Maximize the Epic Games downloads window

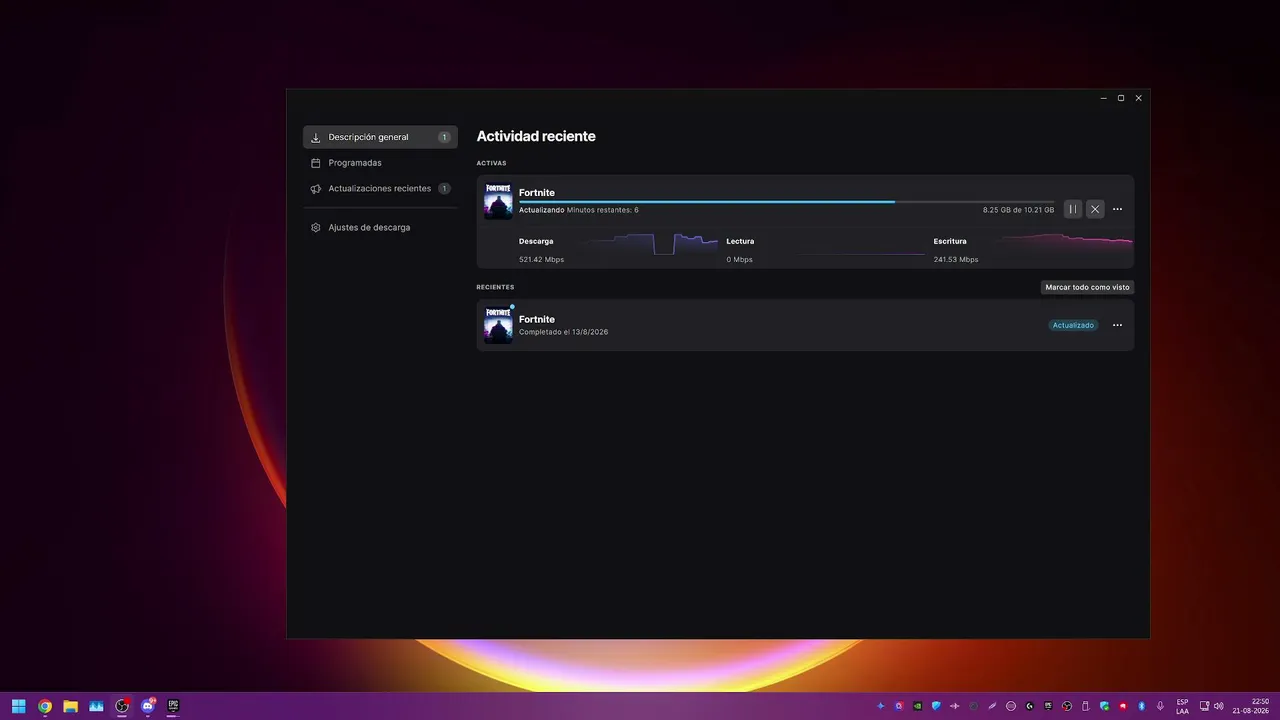click(x=1121, y=98)
